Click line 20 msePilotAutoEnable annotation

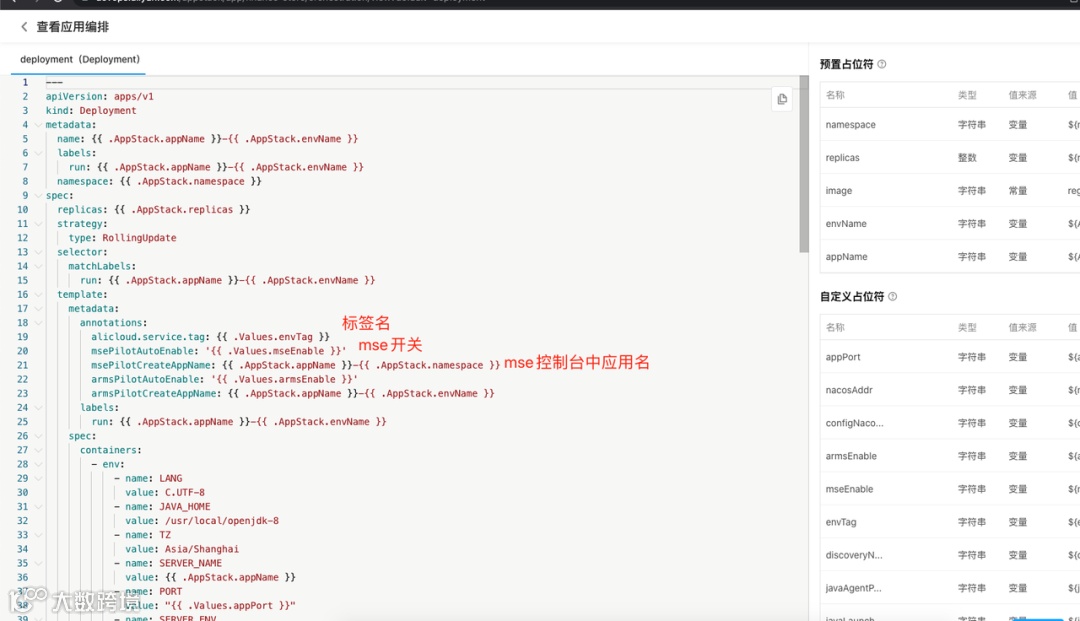[219, 351]
